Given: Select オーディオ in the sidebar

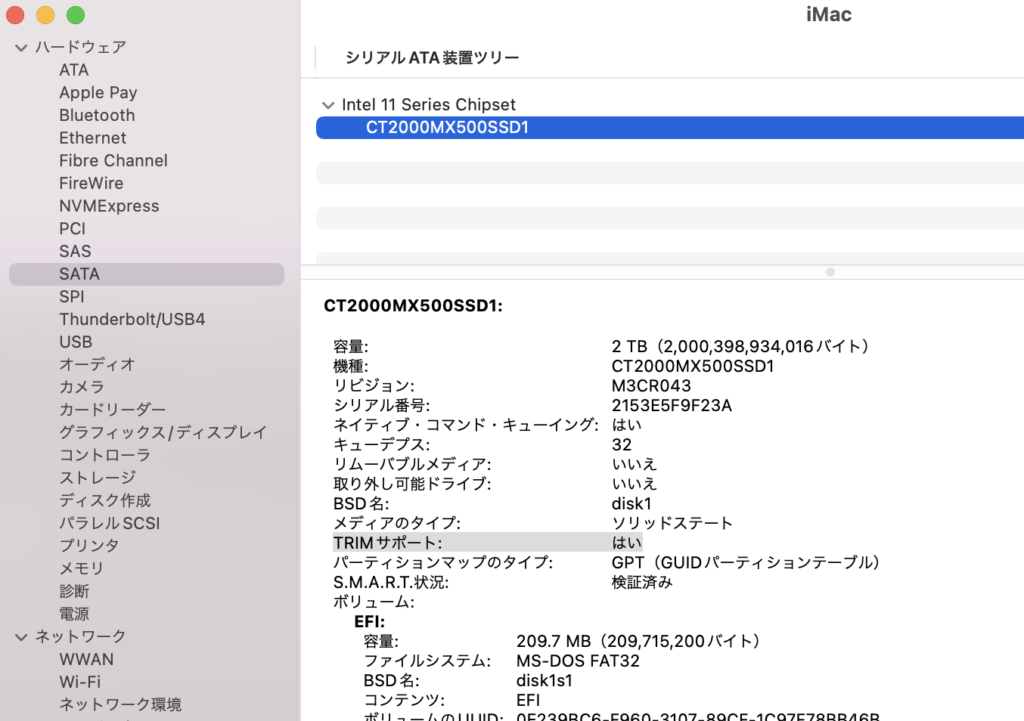Looking at the screenshot, I should point(97,364).
